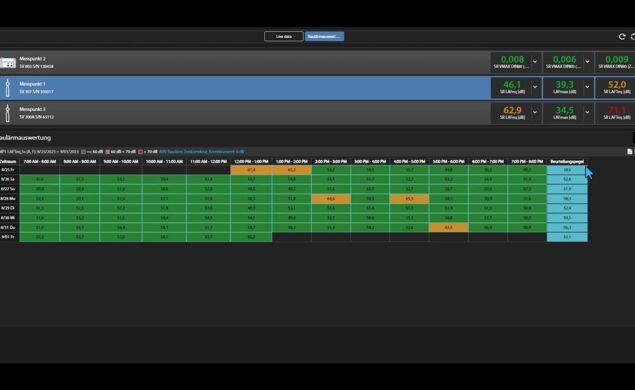This screenshot has width=635, height=390.
Task: Select the Messpunkt 2 row
Action: 245,62
